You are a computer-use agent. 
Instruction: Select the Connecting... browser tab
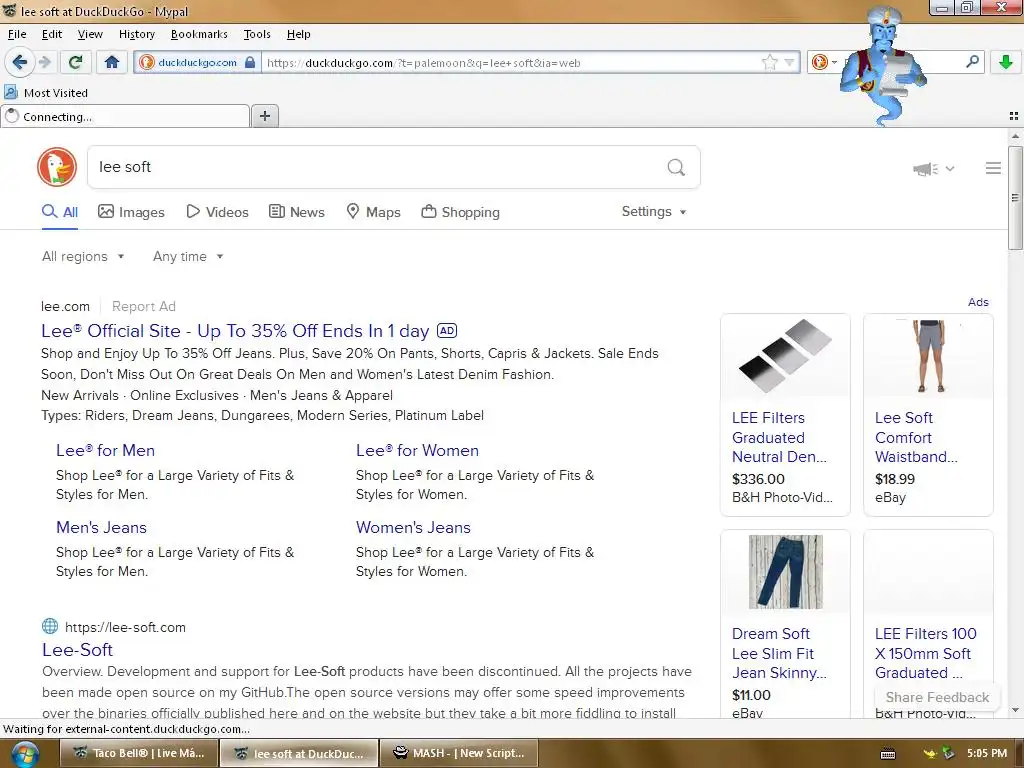[x=125, y=117]
